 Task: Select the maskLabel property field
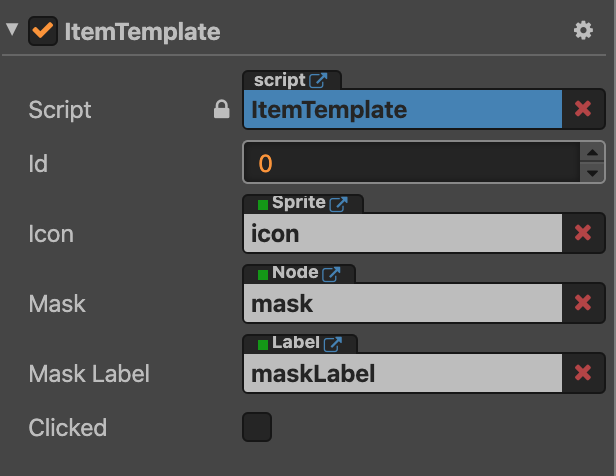tap(402, 373)
